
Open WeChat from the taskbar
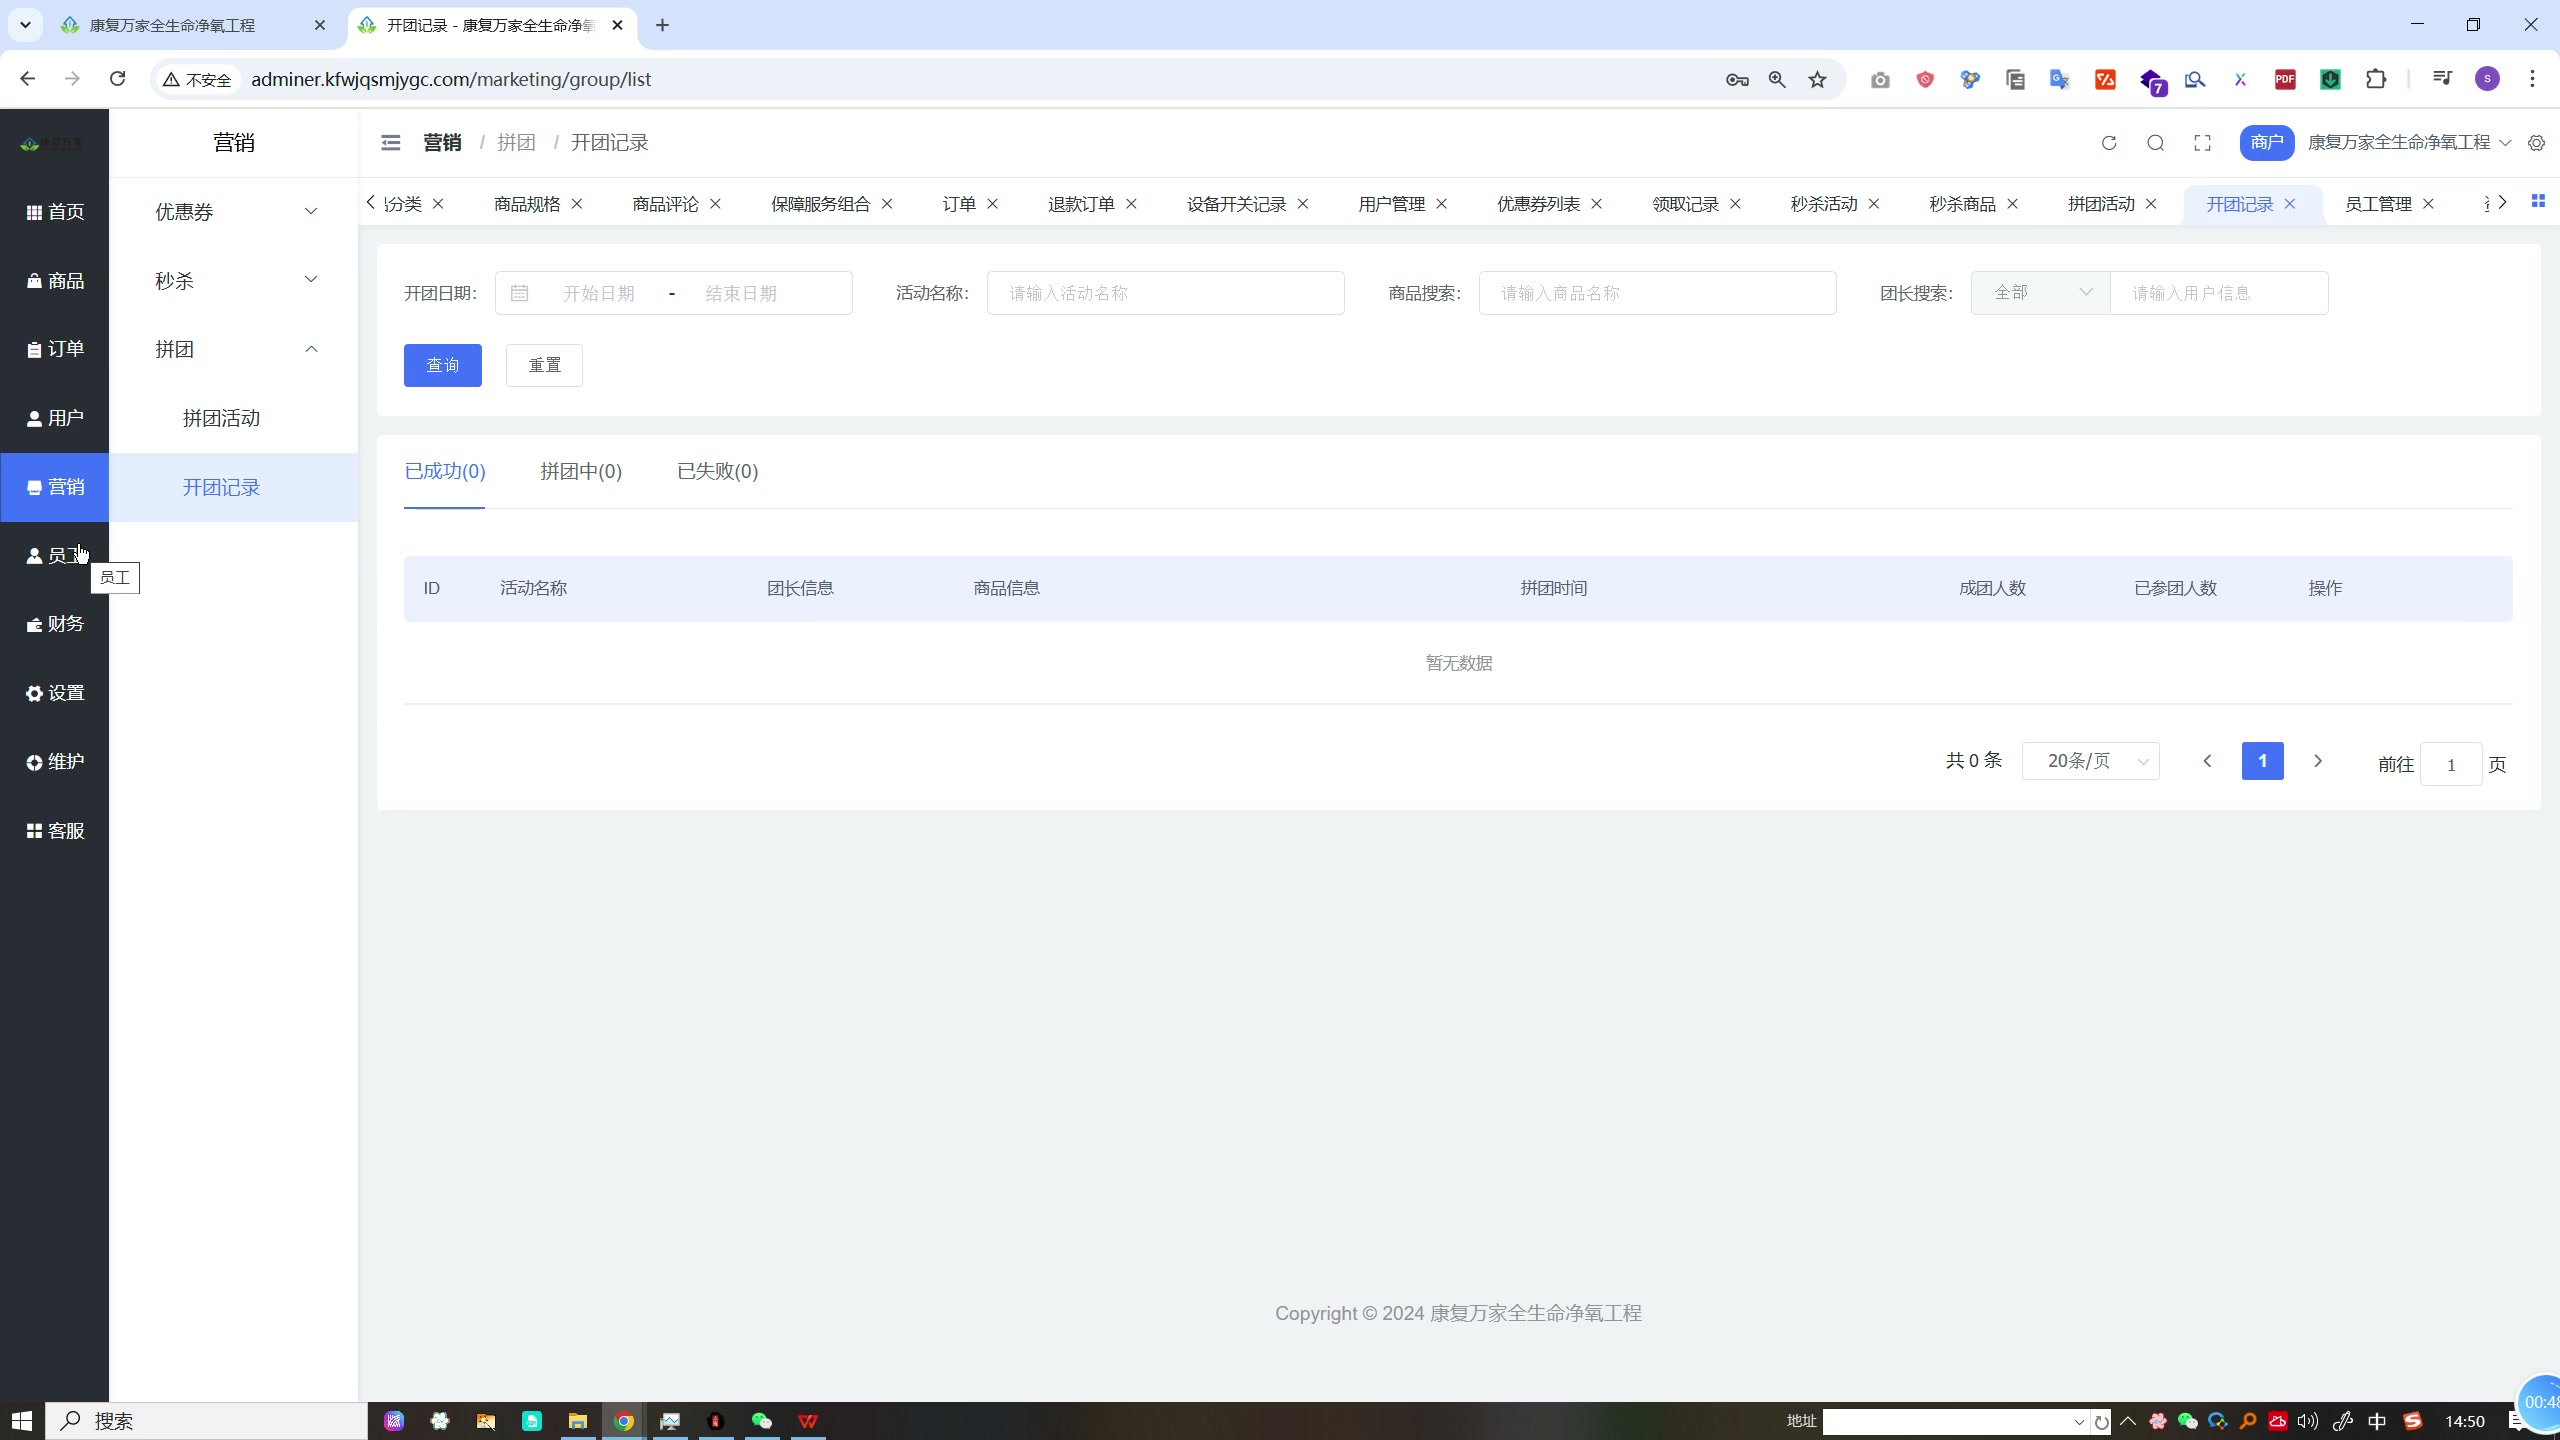762,1421
